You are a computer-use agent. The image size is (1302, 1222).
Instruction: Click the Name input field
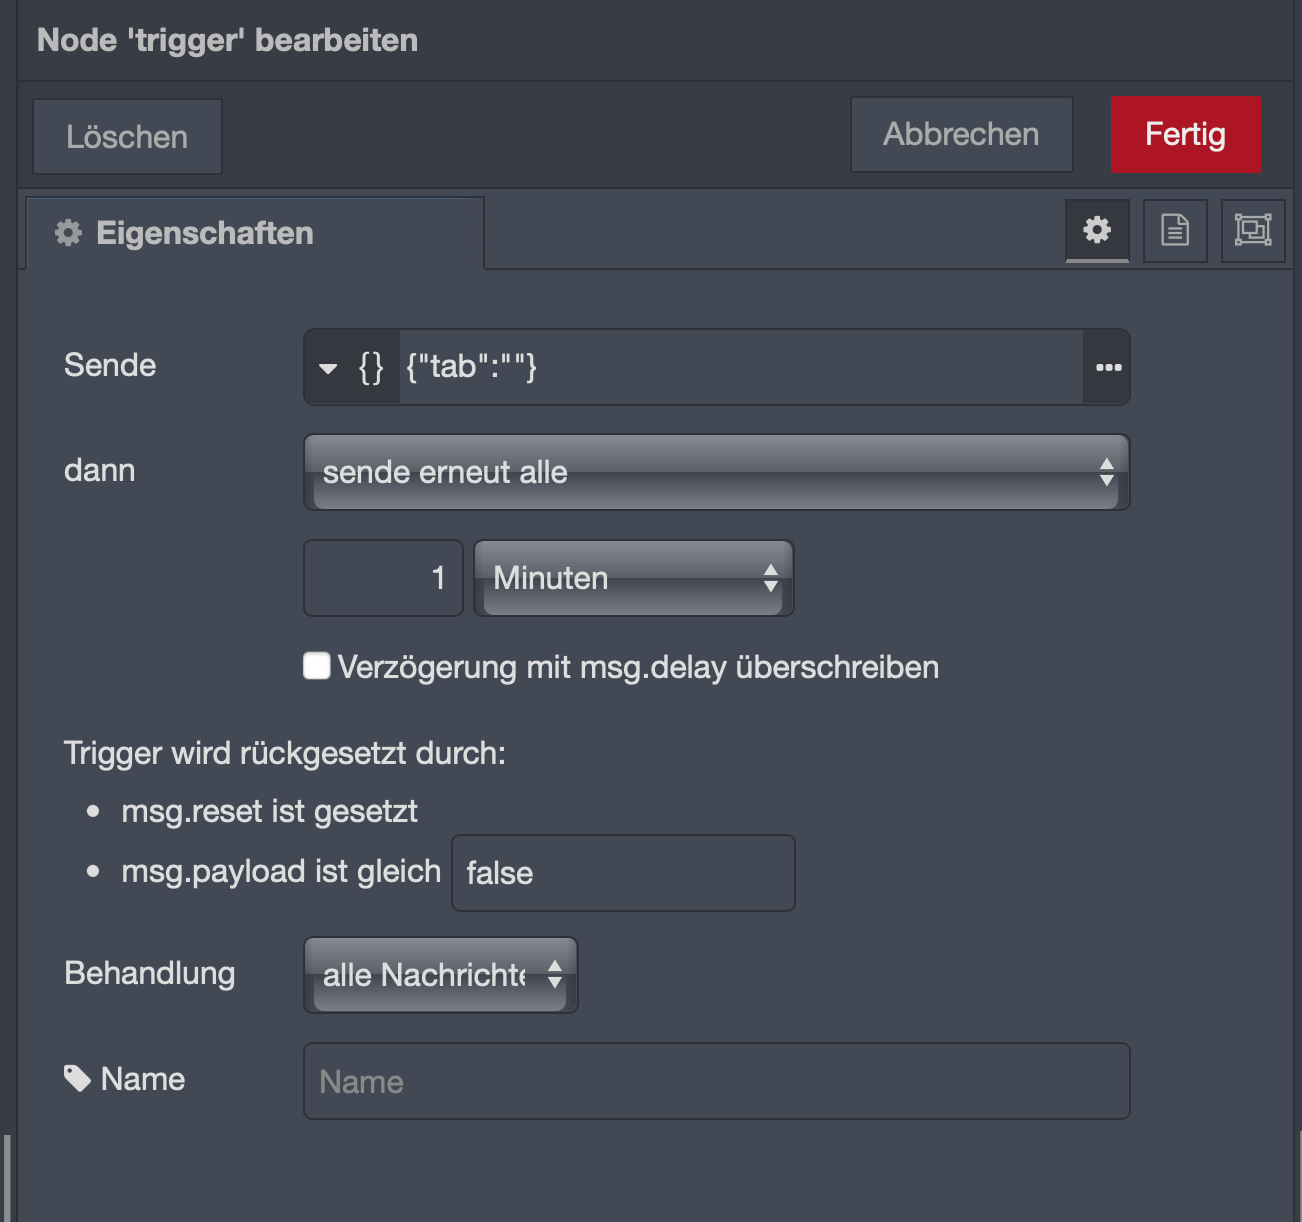point(717,1081)
